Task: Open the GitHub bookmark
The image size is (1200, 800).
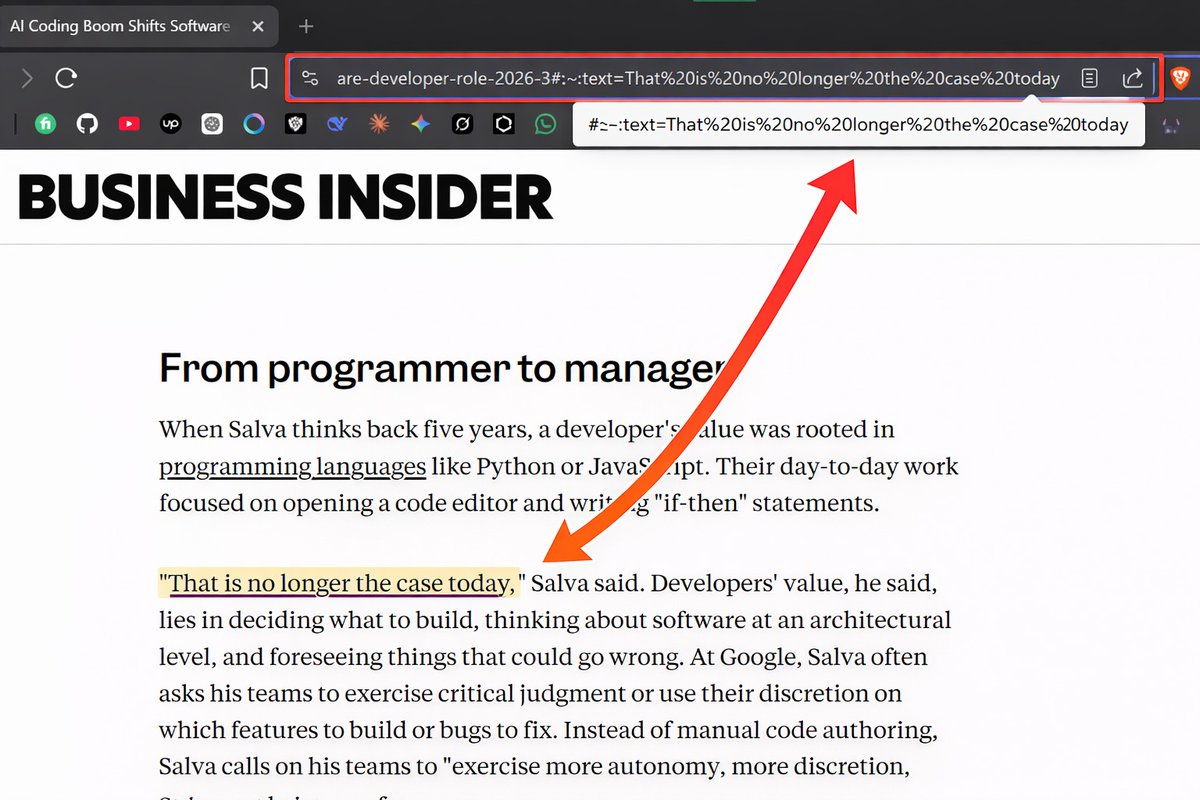Action: coord(88,124)
